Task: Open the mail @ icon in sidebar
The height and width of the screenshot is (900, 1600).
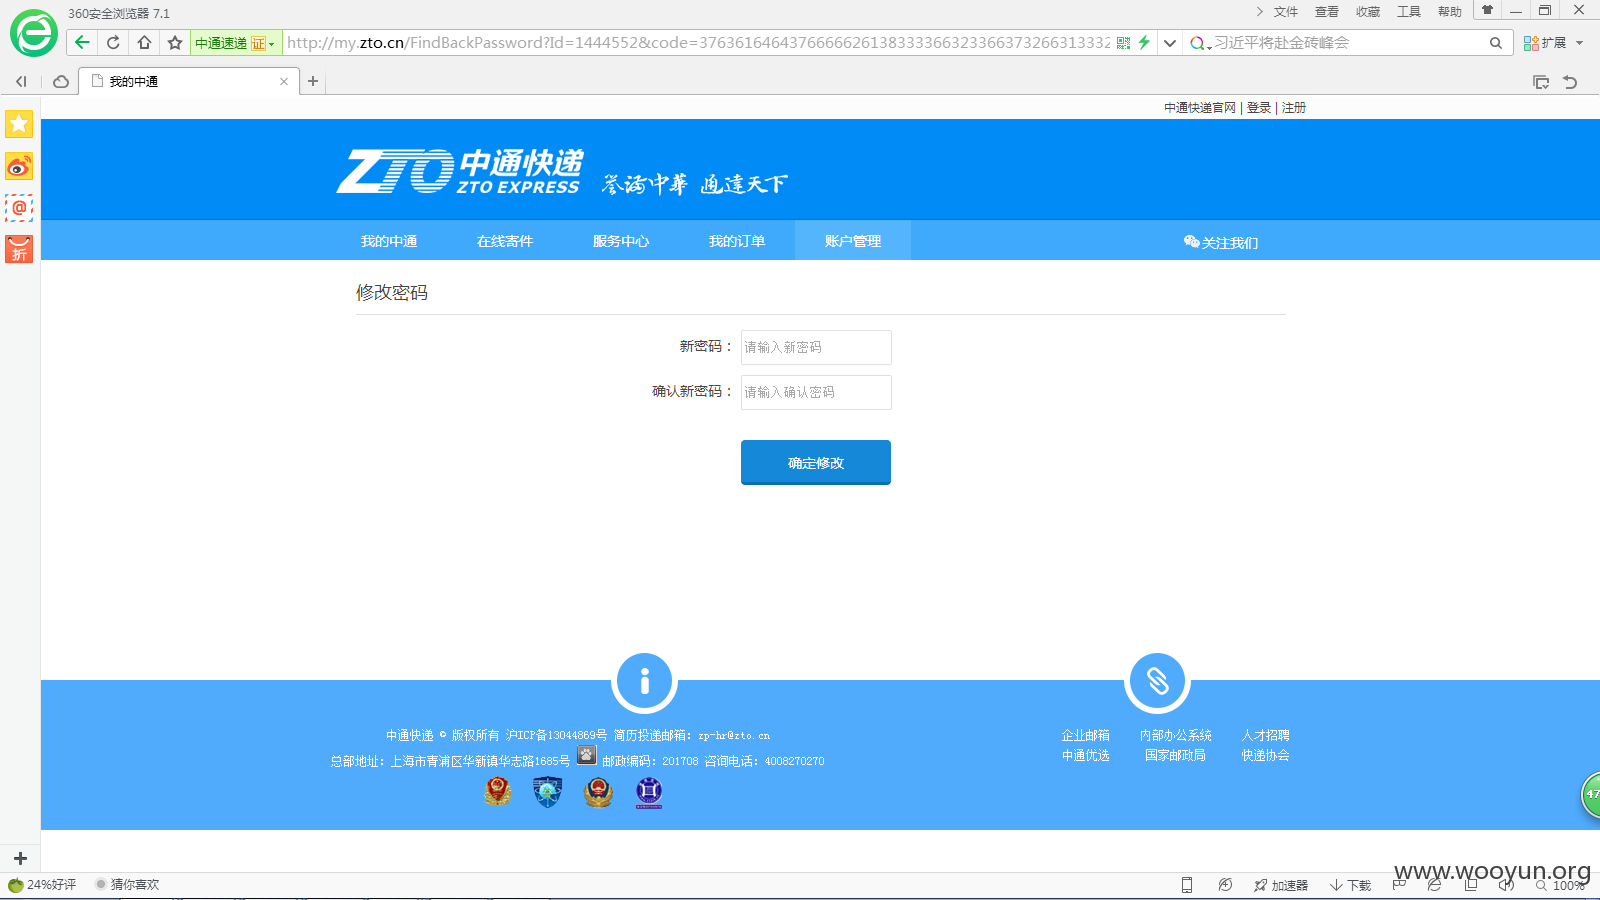Action: coord(19,208)
